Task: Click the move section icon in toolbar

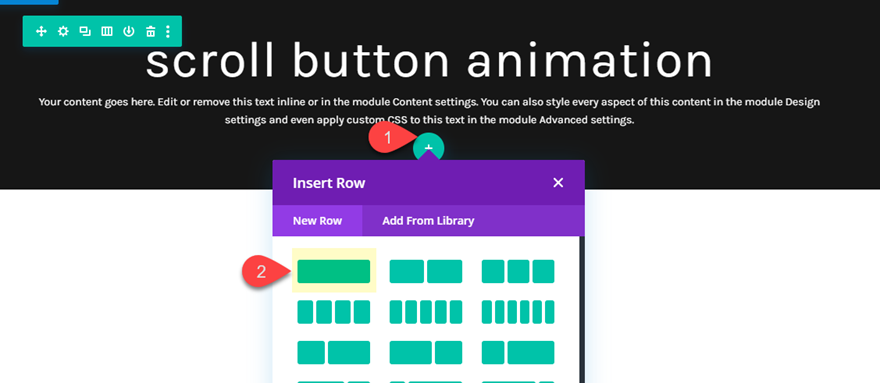Action: [x=41, y=31]
